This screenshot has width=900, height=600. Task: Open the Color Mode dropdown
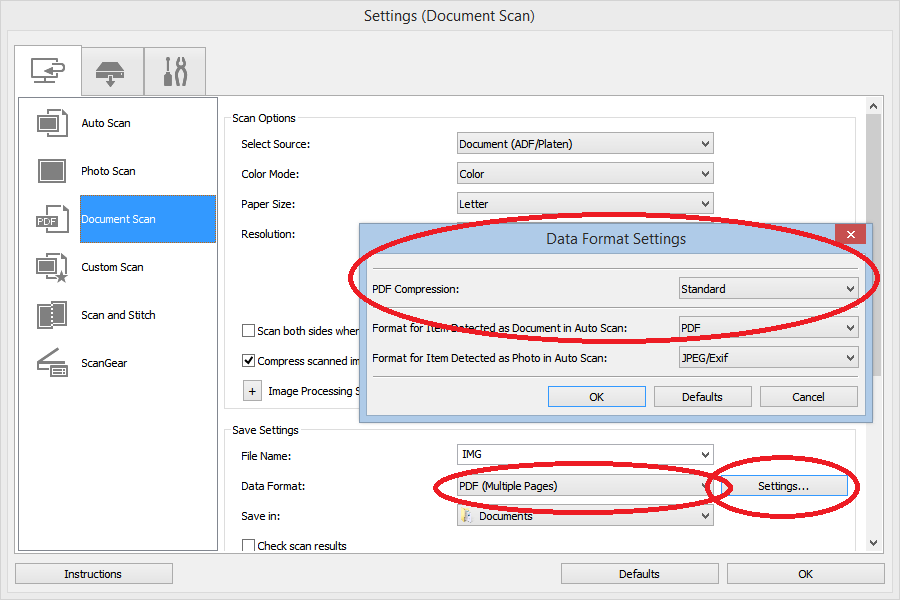(x=585, y=174)
